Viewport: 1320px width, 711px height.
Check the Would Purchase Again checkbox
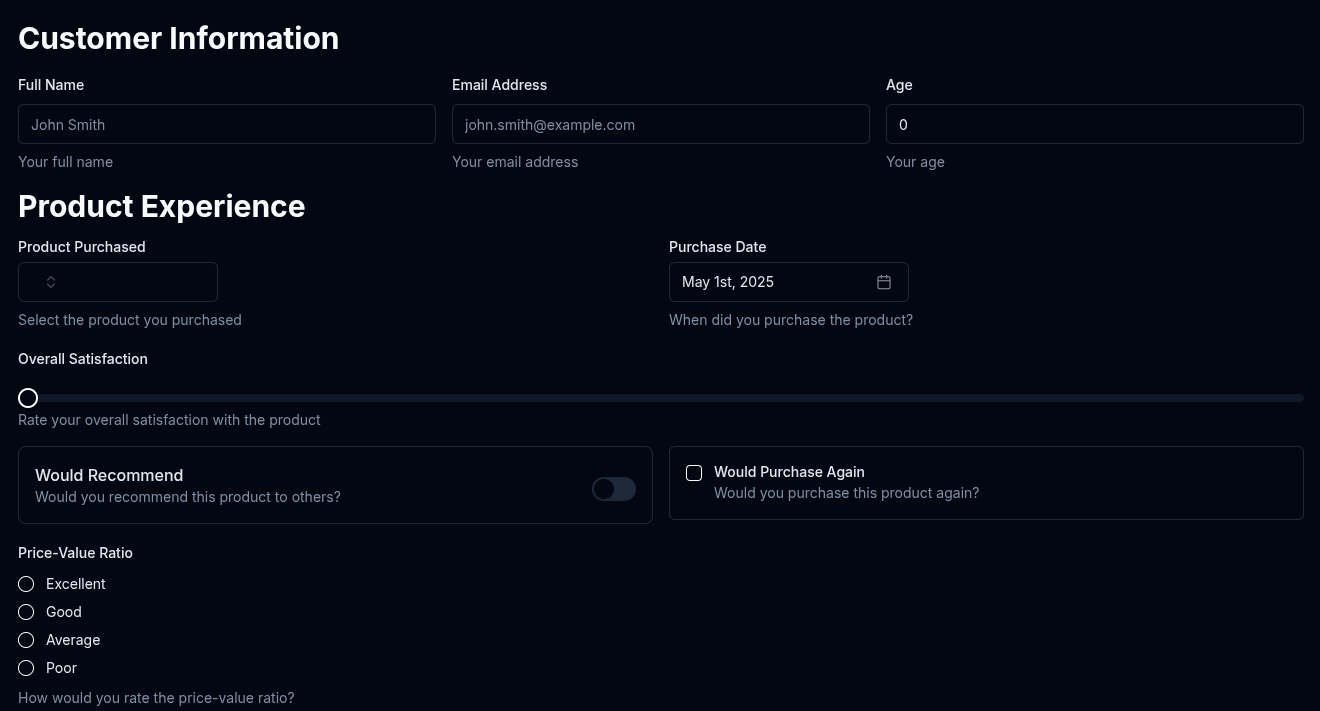pyautogui.click(x=694, y=473)
